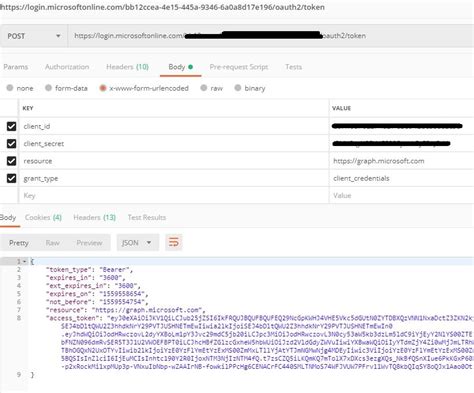
Task: Open the JSON format dropdown
Action: coord(137,243)
